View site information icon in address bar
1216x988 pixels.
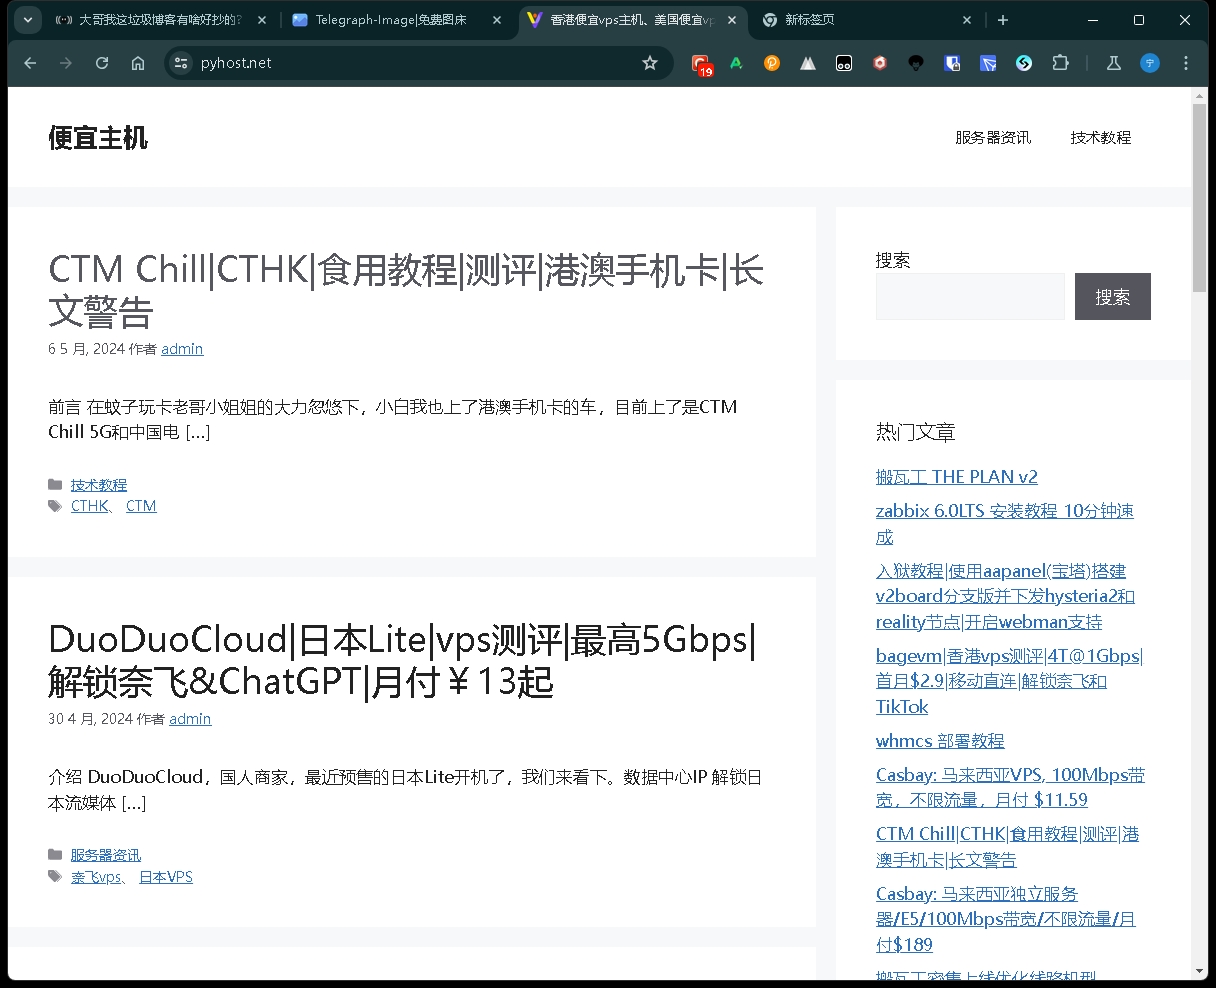pyautogui.click(x=181, y=63)
